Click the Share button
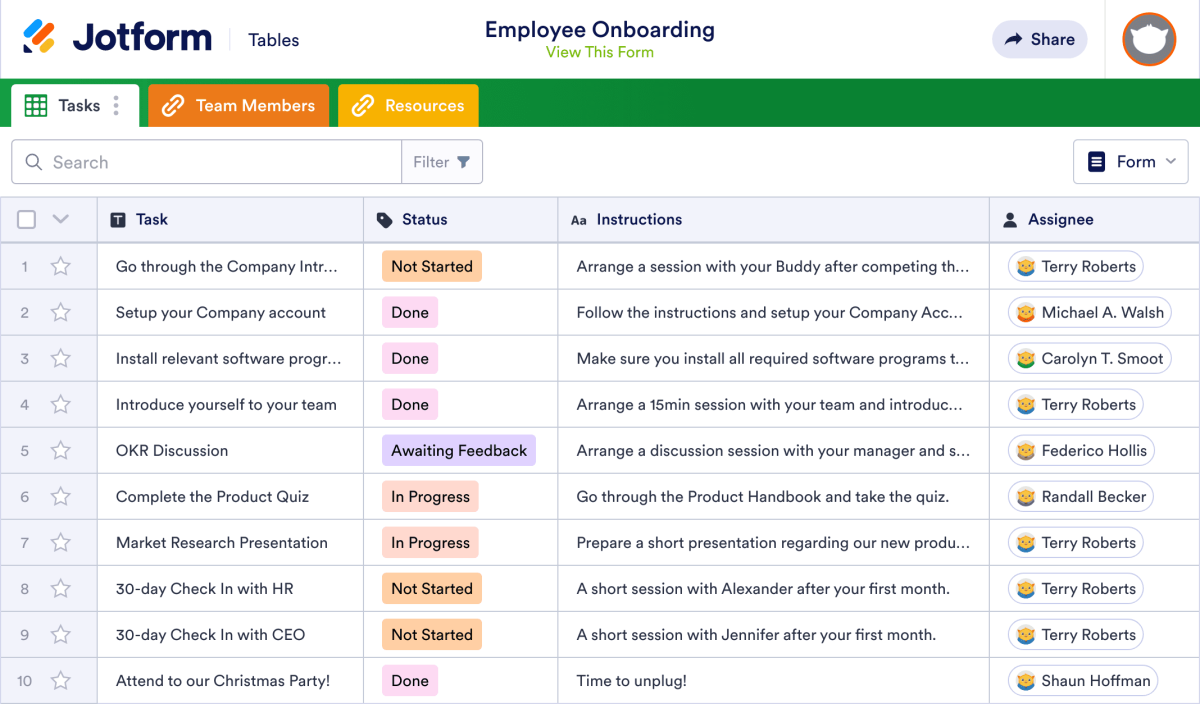Screen dimensions: 1200x704 click(1039, 39)
